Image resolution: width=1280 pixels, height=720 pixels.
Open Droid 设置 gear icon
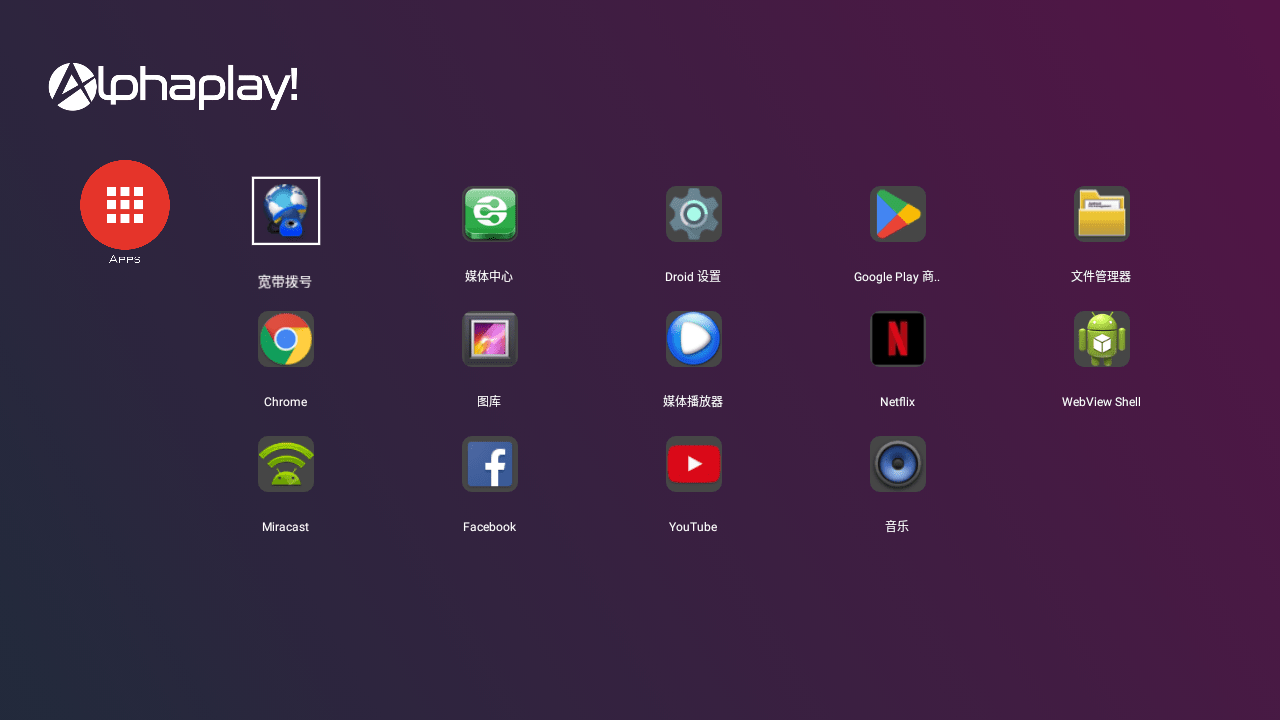tap(694, 214)
